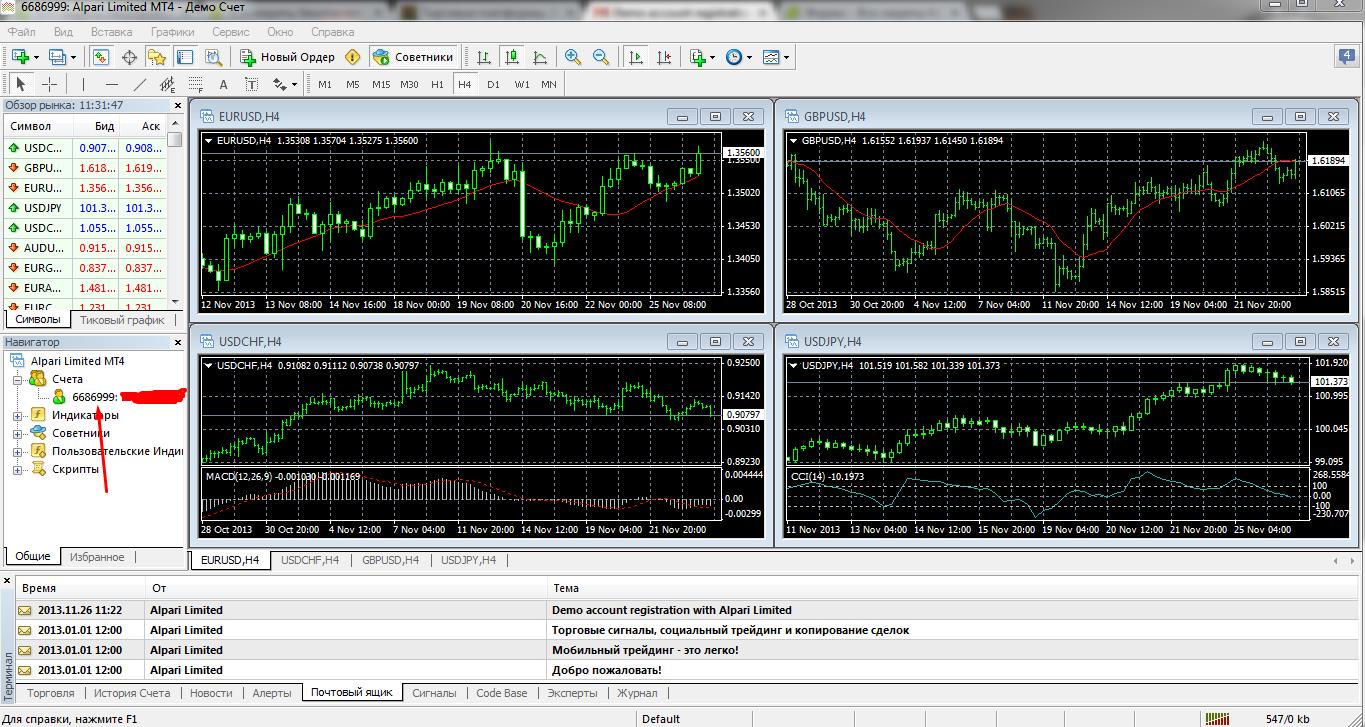The image size is (1365, 727).
Task: Select the crosshair cursor tool
Action: (49, 84)
